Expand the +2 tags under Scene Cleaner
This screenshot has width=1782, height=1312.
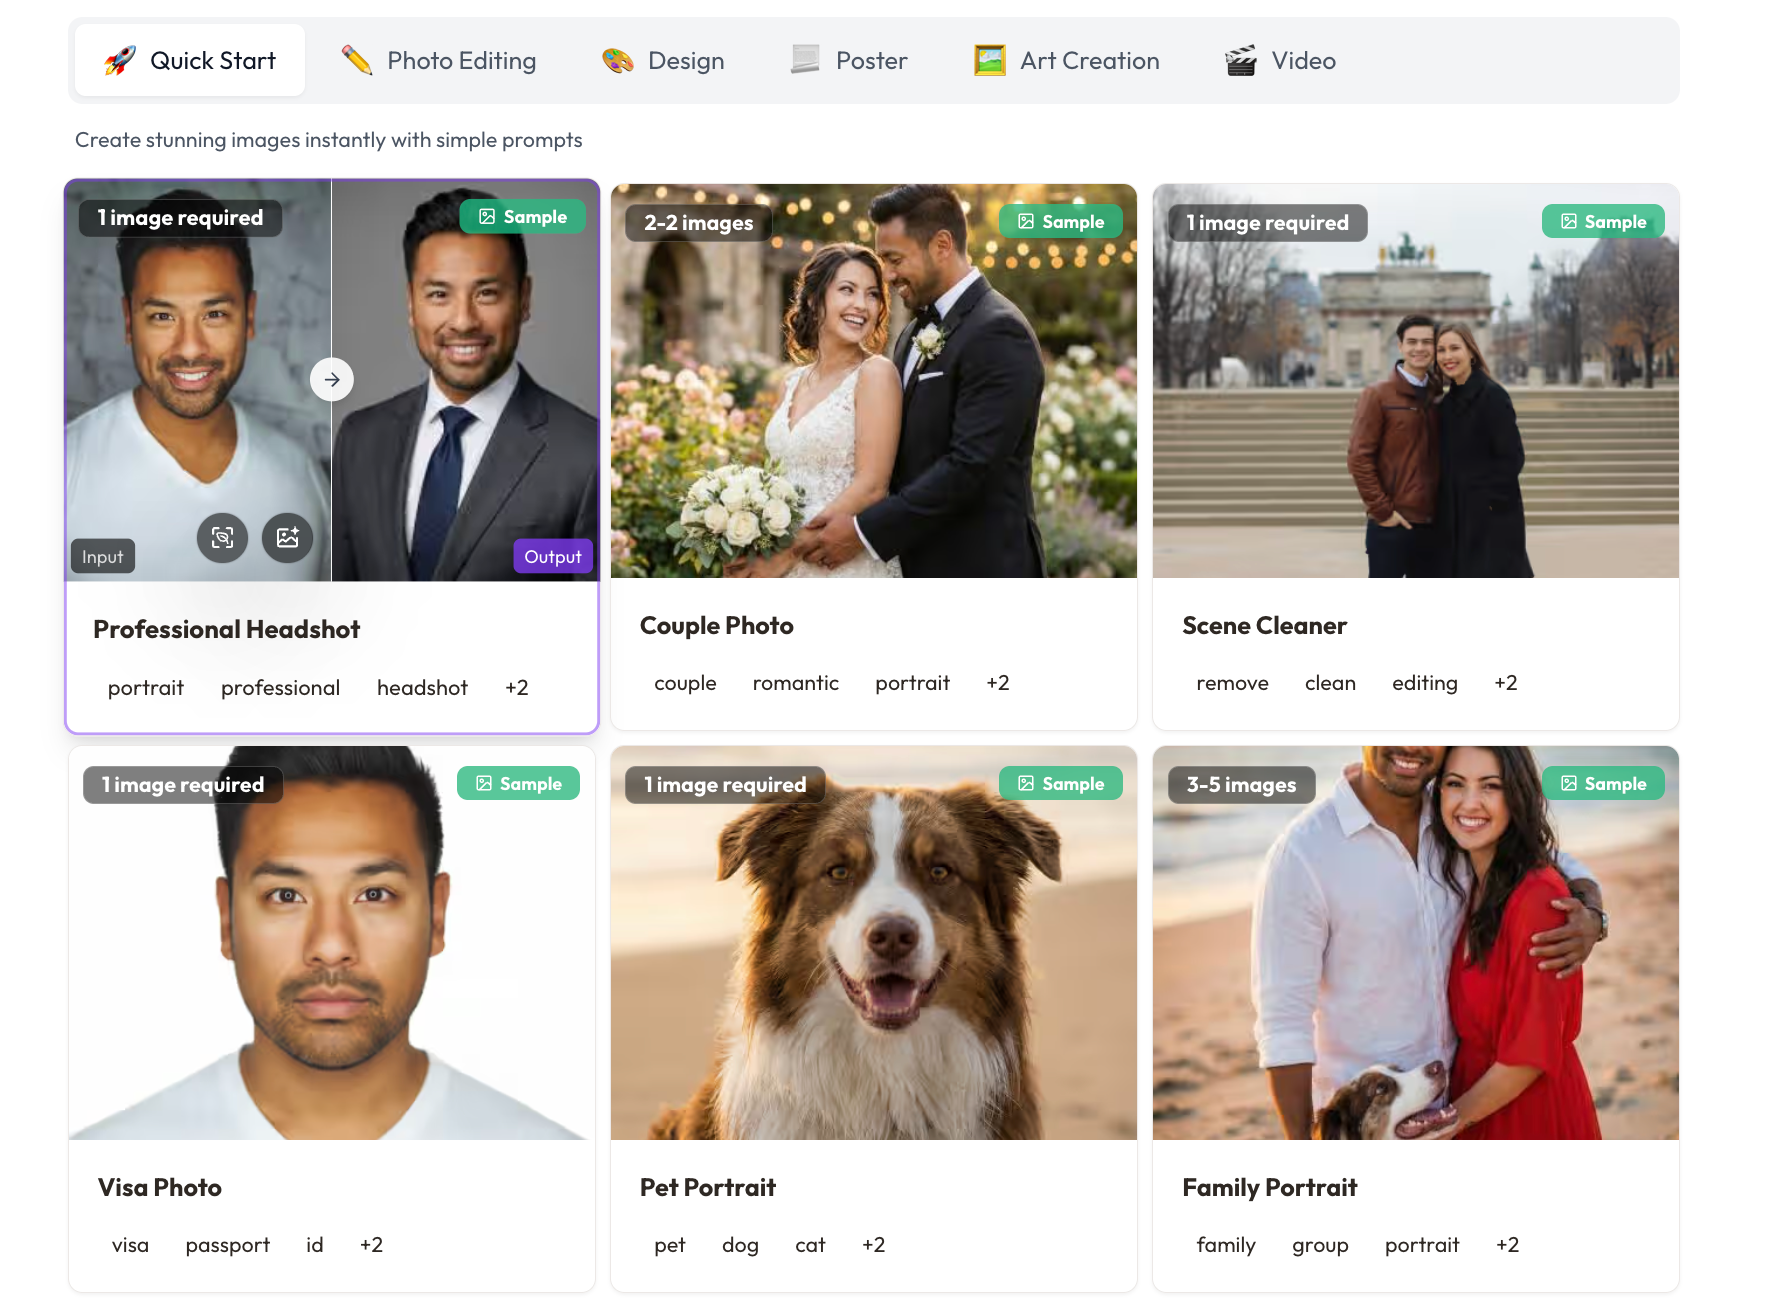[x=1505, y=683]
